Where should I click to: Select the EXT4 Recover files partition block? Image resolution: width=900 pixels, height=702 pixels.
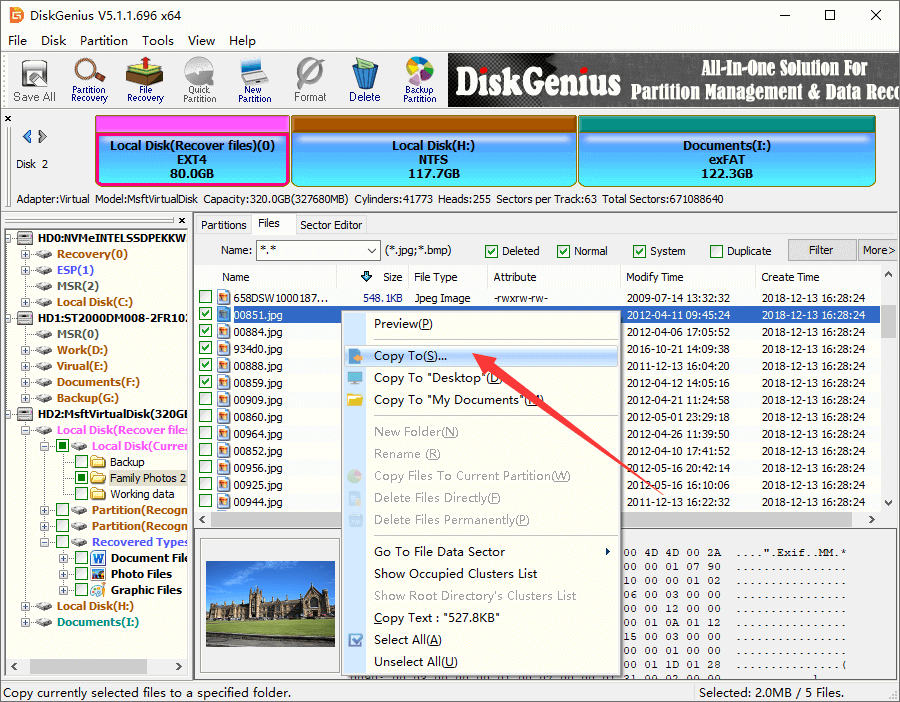point(192,151)
